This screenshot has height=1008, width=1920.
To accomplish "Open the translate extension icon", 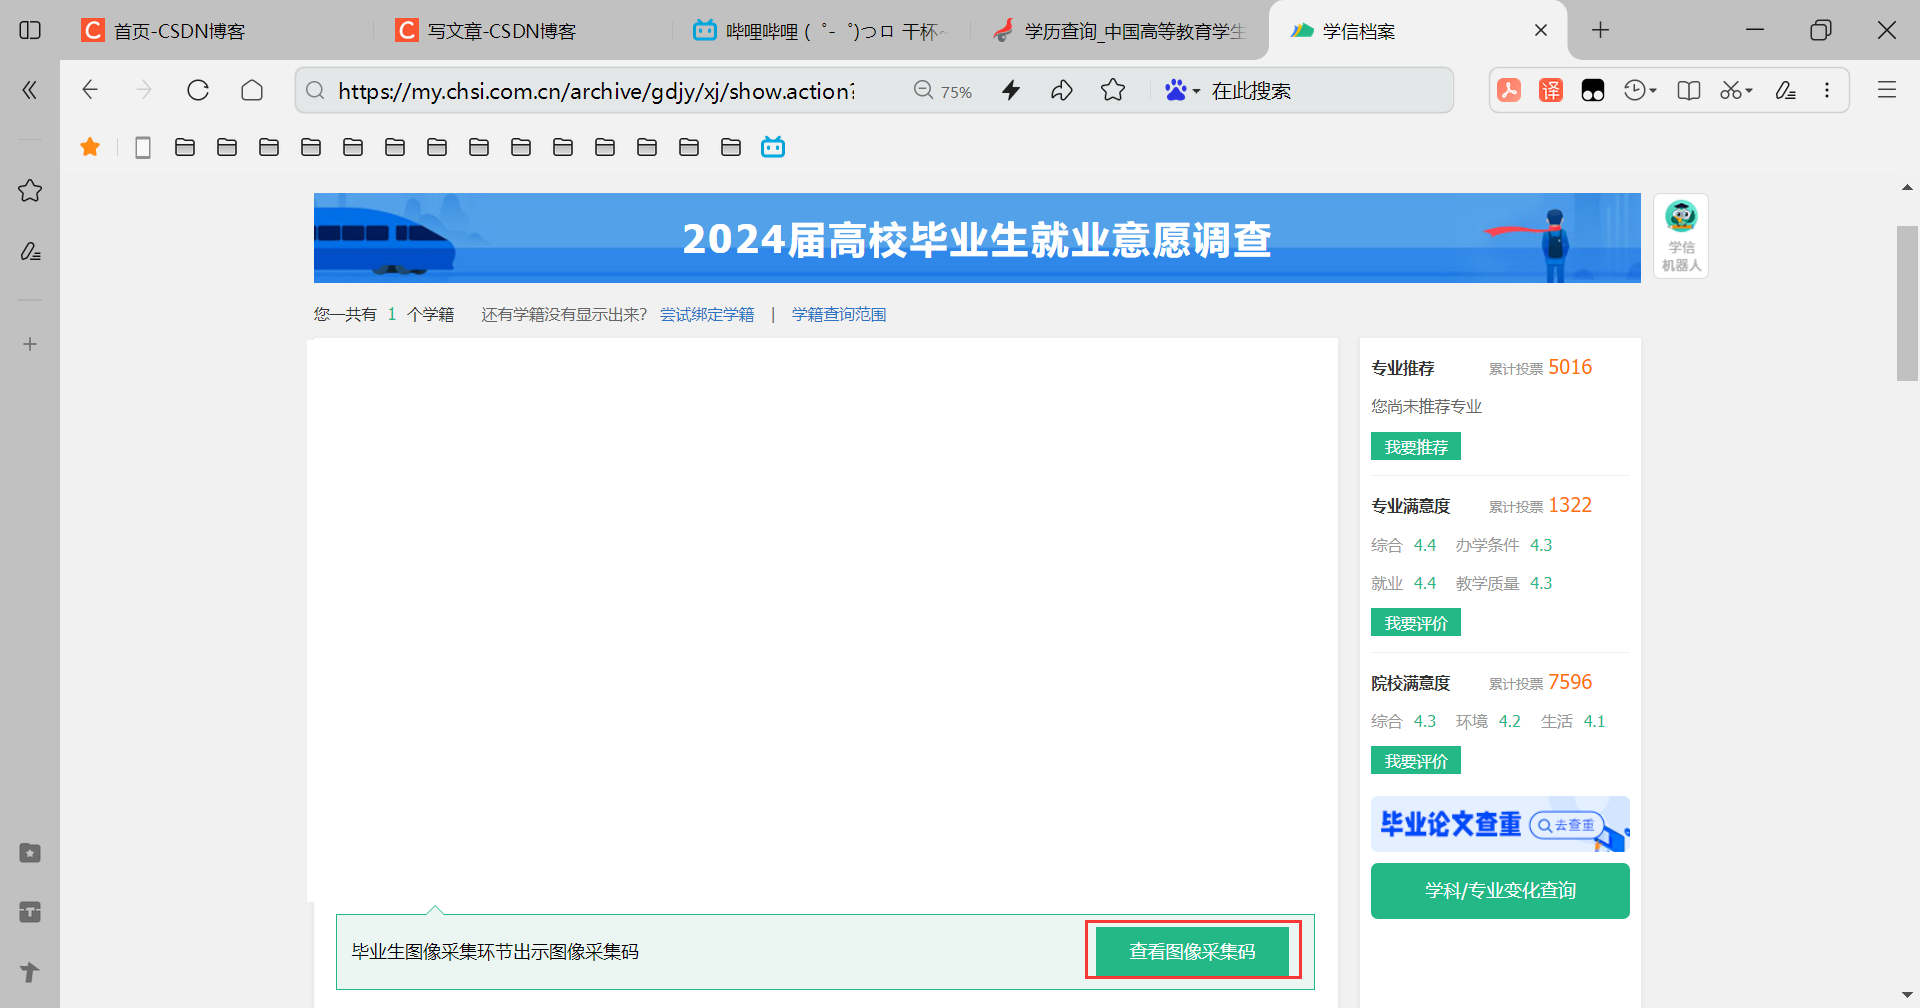I will (1551, 90).
